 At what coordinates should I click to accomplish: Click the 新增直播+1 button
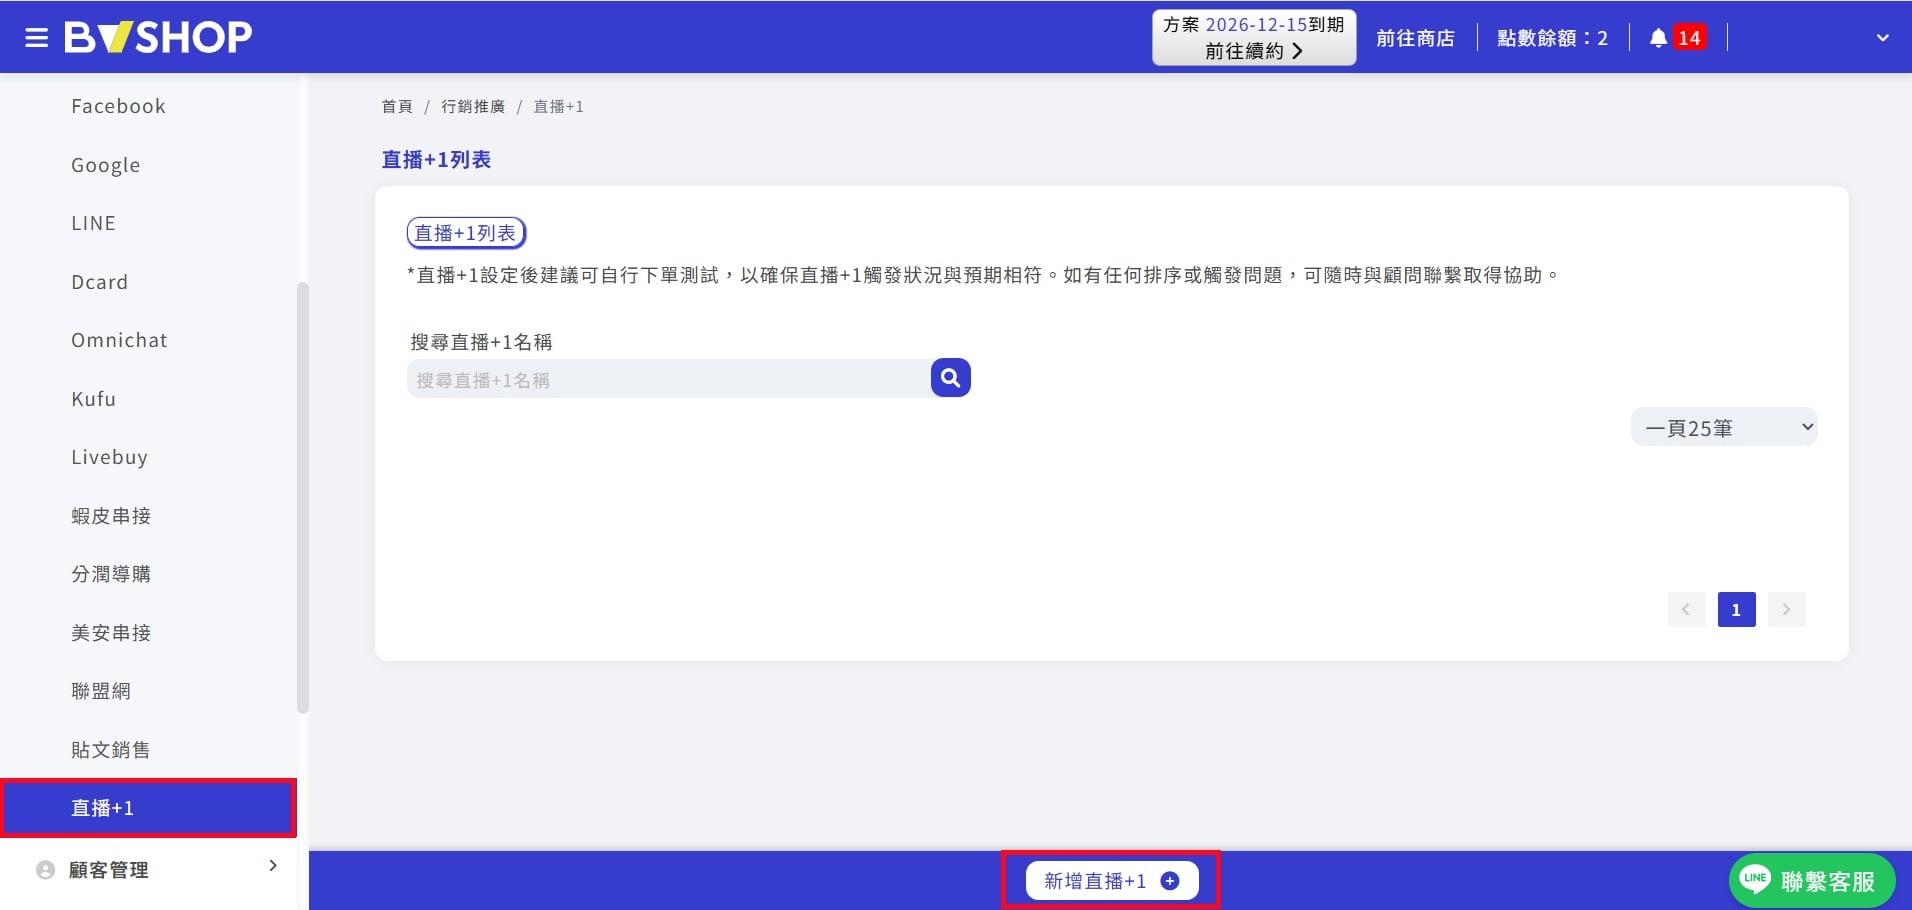(x=1111, y=881)
